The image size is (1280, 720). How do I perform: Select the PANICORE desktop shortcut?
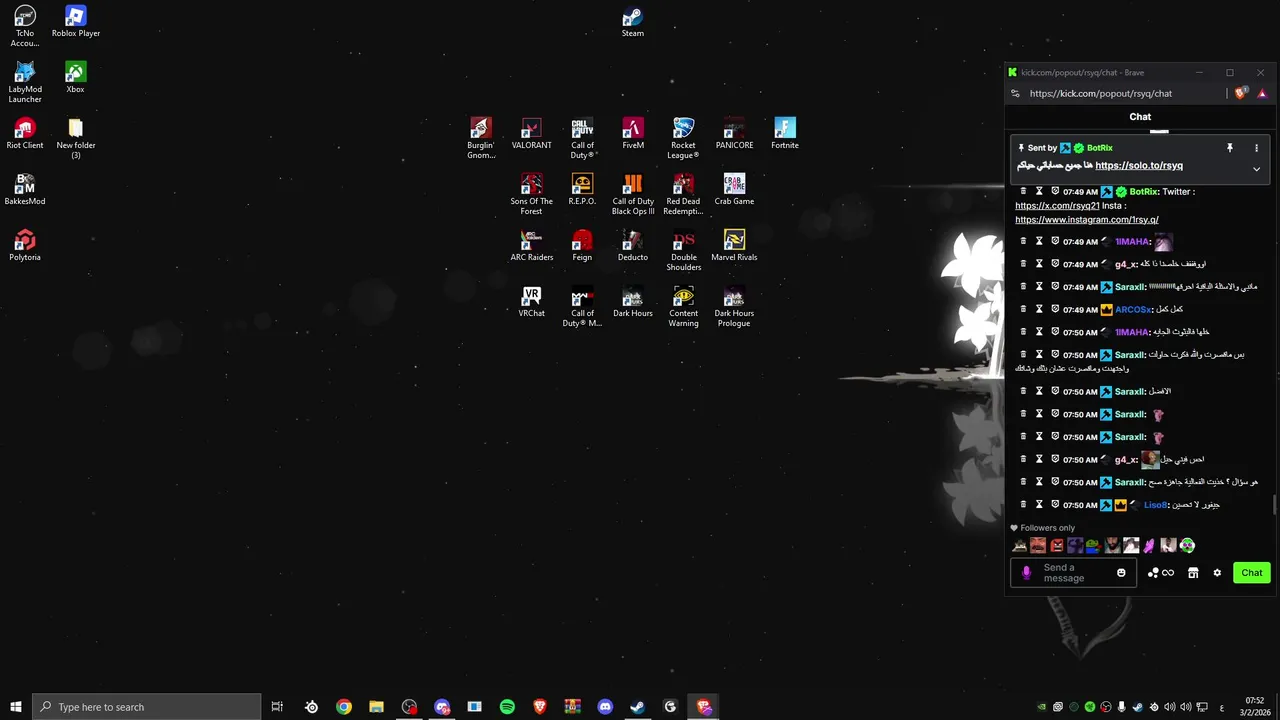point(734,134)
